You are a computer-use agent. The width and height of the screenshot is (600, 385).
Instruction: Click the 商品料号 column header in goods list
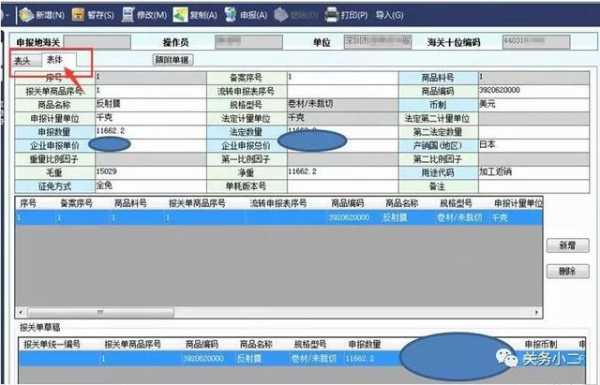(x=130, y=203)
